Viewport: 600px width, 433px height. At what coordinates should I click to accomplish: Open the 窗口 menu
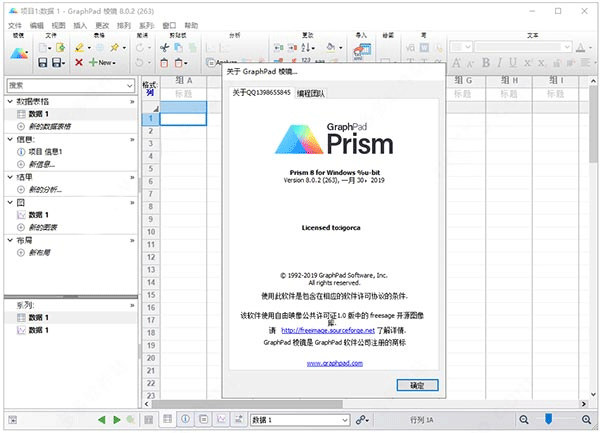169,25
